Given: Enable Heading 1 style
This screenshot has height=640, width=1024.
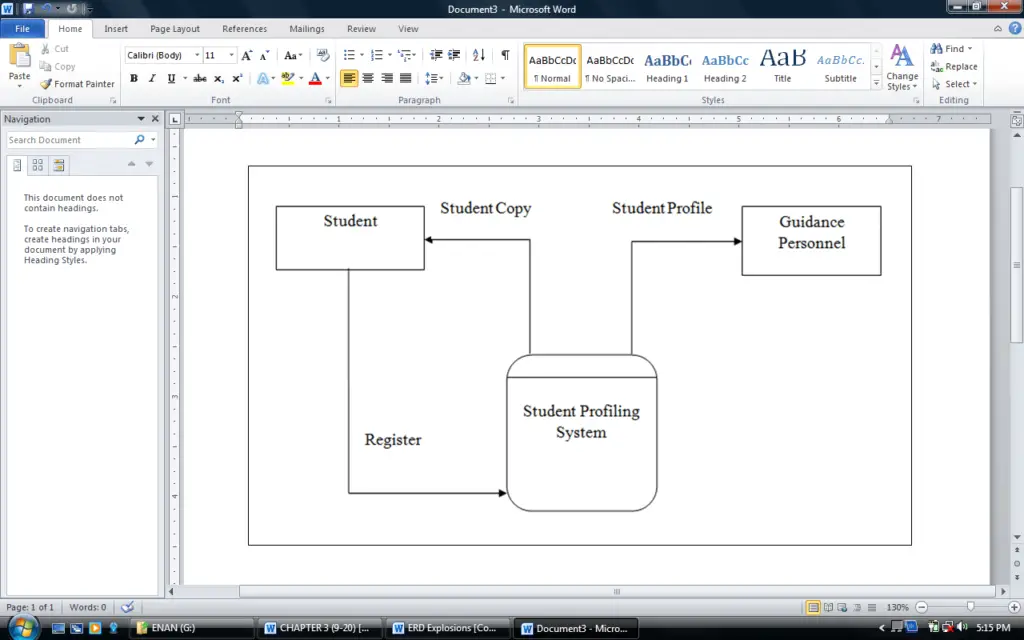Looking at the screenshot, I should click(x=667, y=66).
